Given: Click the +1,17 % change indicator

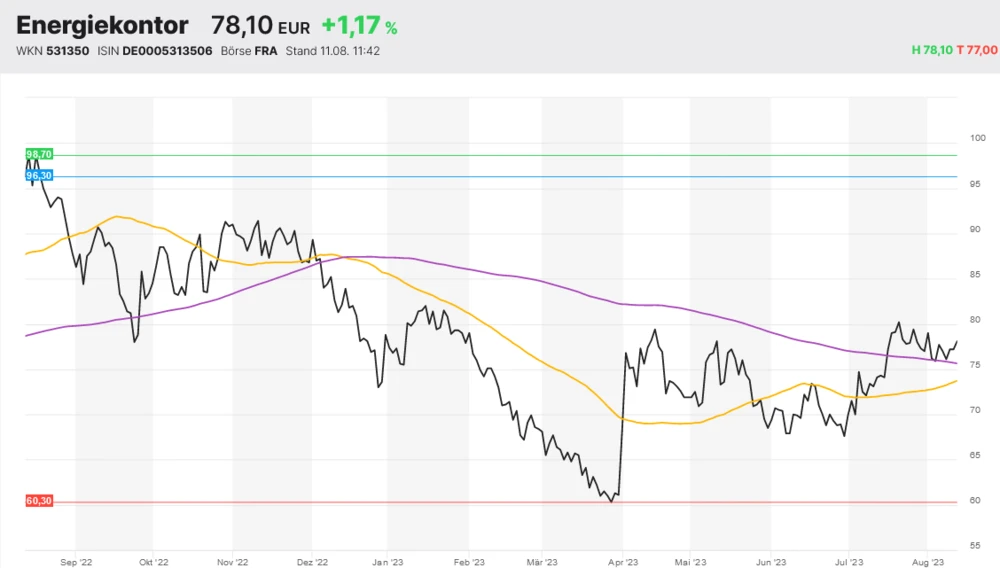Looking at the screenshot, I should 359,25.
